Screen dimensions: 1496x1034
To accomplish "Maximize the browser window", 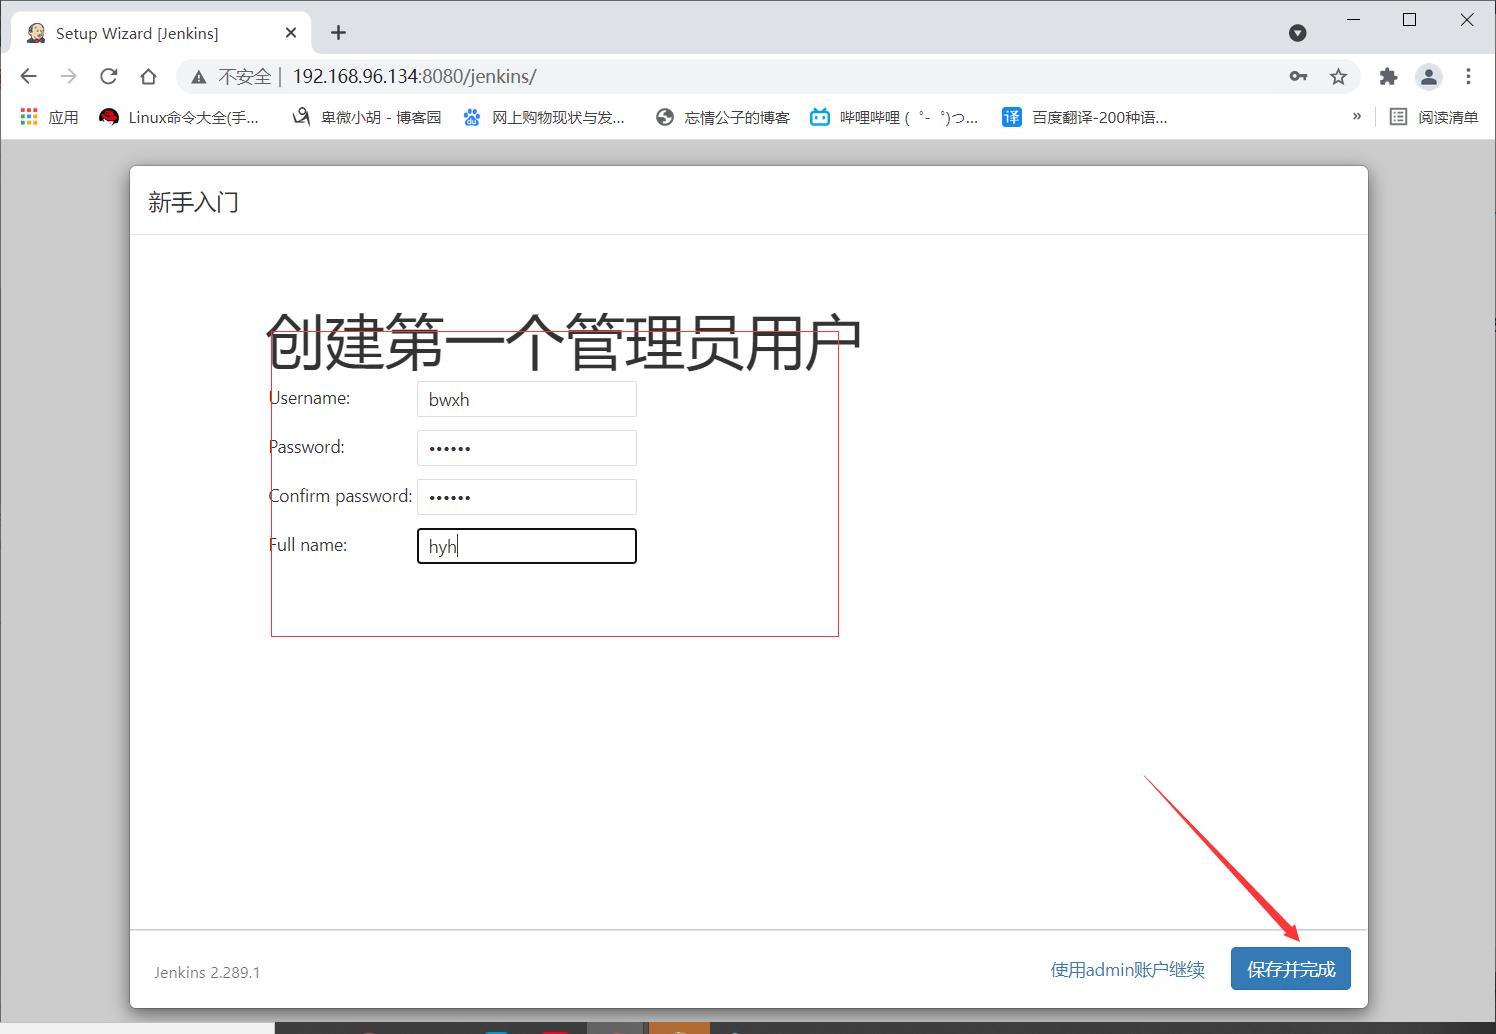I will 1410,20.
